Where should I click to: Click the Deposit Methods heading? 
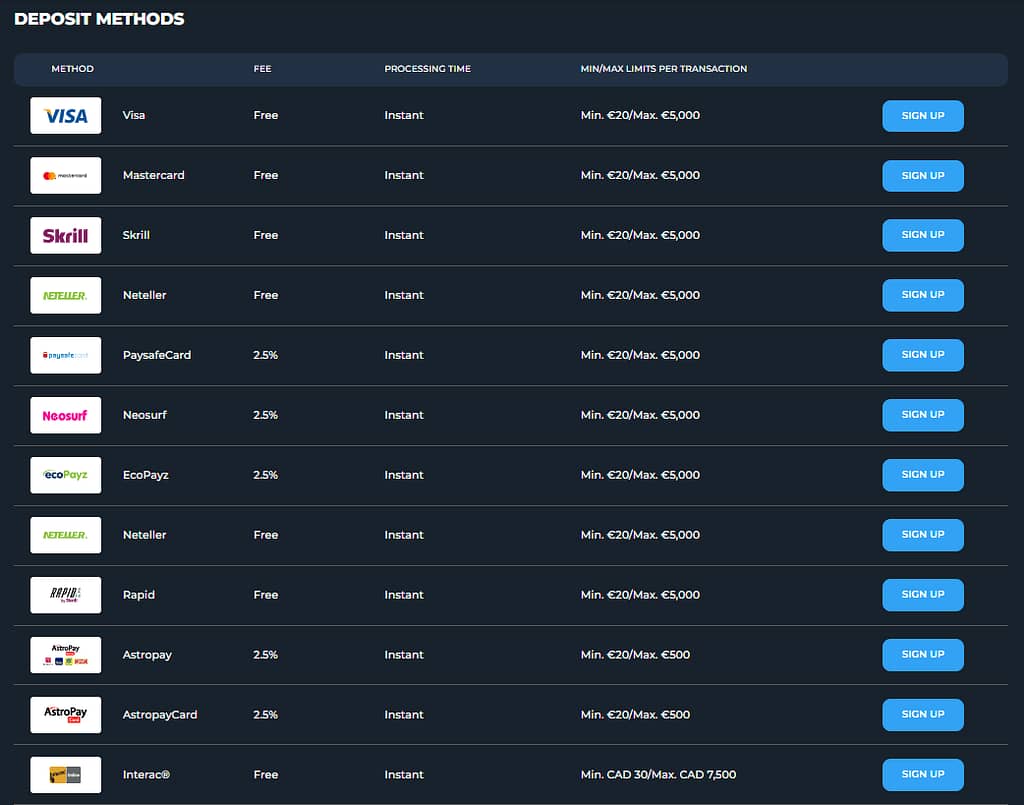point(99,19)
